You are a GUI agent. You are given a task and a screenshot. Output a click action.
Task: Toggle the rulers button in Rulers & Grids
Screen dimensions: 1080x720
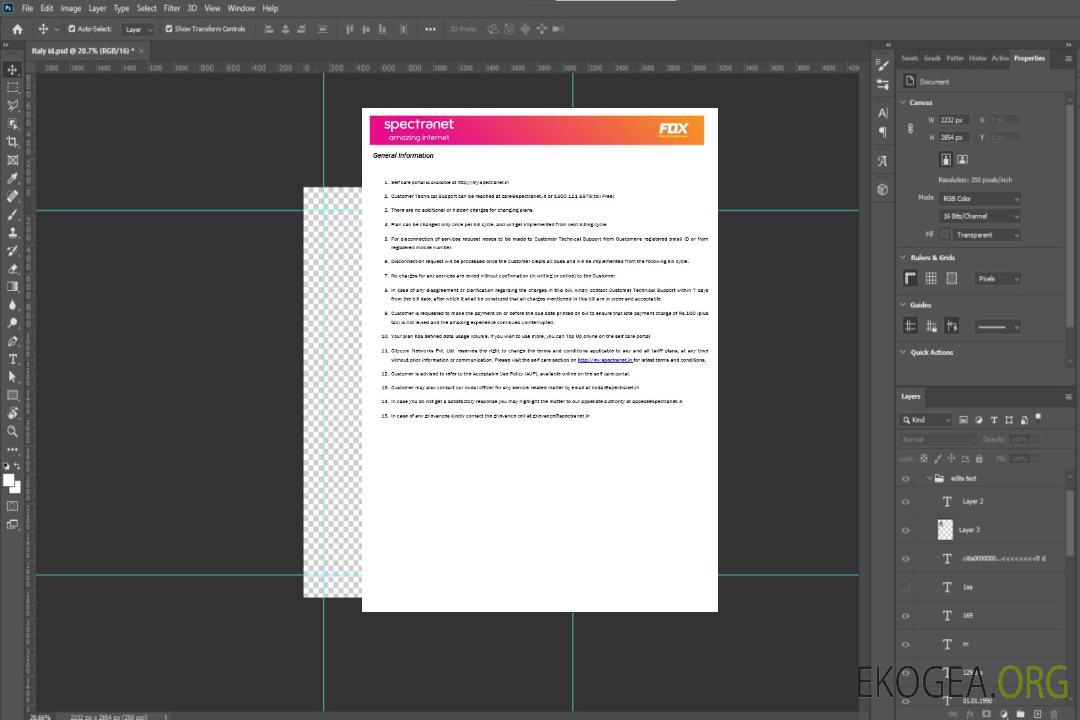pyautogui.click(x=910, y=278)
